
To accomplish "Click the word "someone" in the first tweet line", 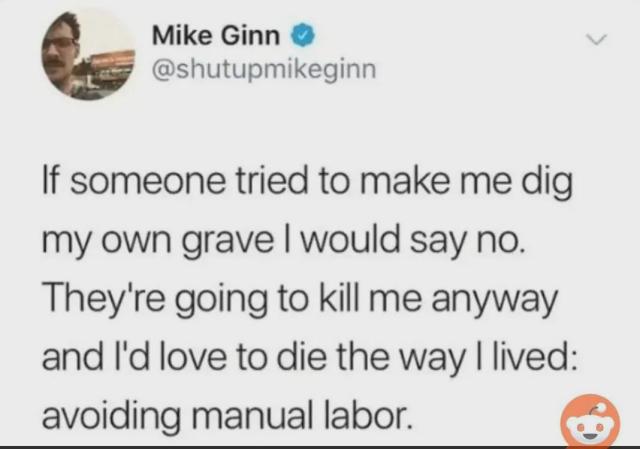I will tap(149, 182).
